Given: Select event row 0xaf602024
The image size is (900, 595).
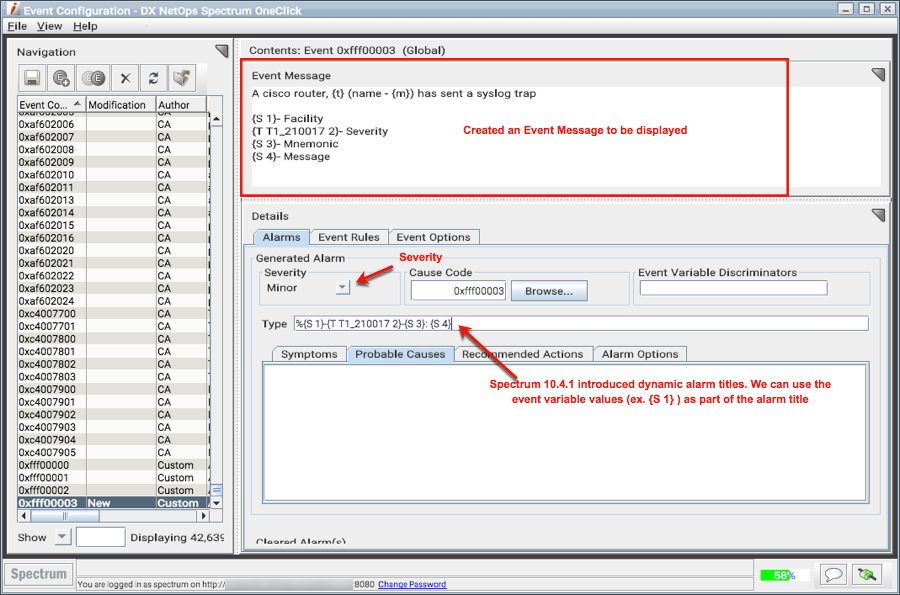Looking at the screenshot, I should [112, 301].
